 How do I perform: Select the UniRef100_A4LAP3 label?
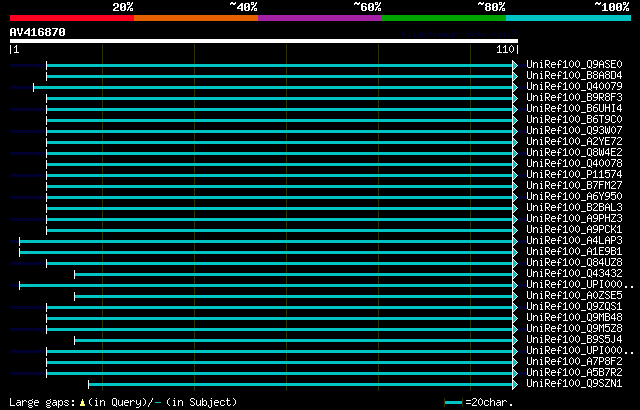(x=574, y=241)
